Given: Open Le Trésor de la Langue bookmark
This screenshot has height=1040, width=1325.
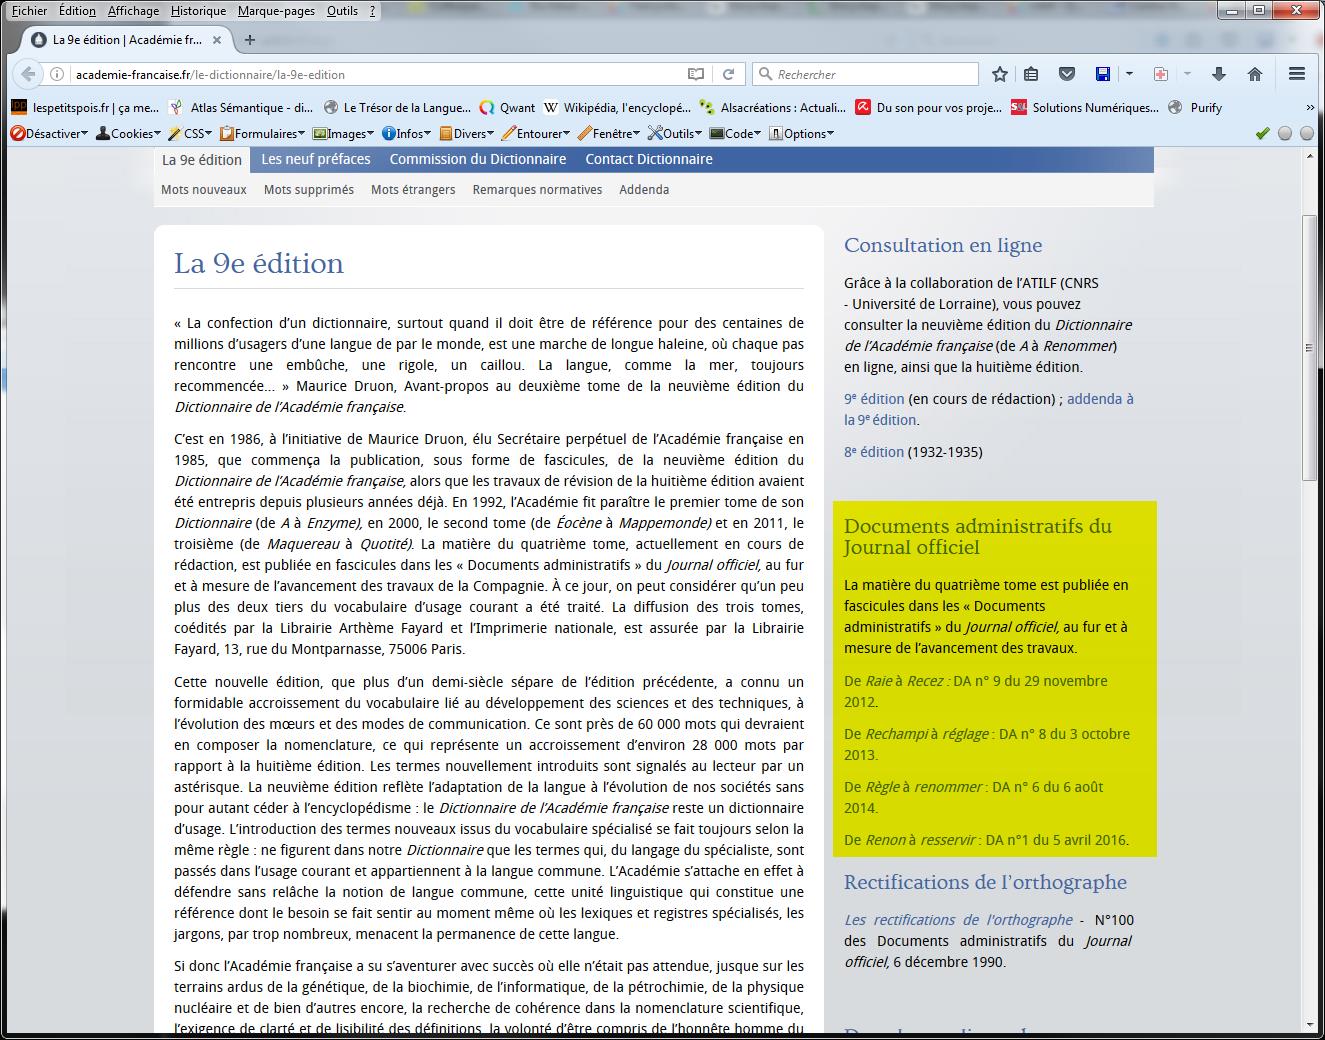Looking at the screenshot, I should click(x=396, y=108).
